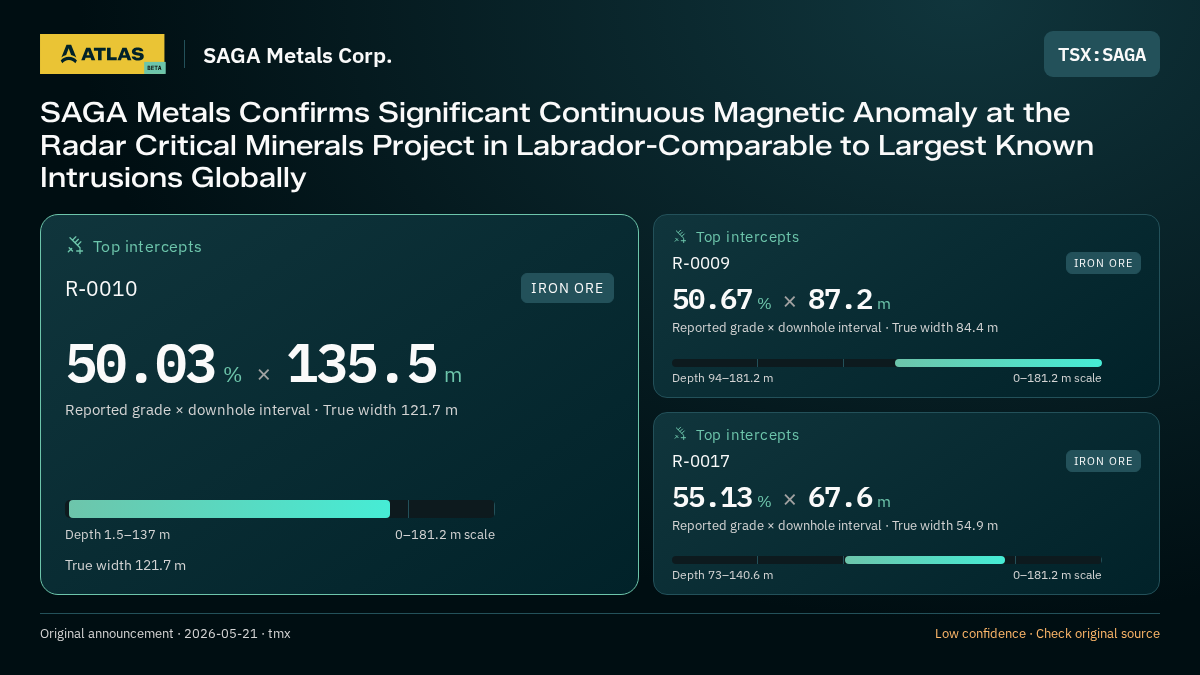Click the 'Original announcement · 2026-05-21 · tmx' footer

tap(165, 634)
